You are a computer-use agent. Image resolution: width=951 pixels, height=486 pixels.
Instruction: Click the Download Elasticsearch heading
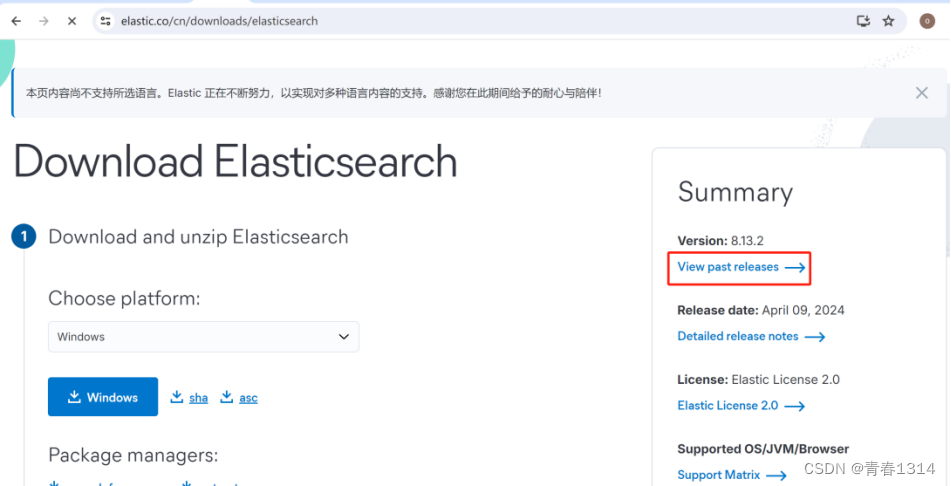(x=235, y=161)
